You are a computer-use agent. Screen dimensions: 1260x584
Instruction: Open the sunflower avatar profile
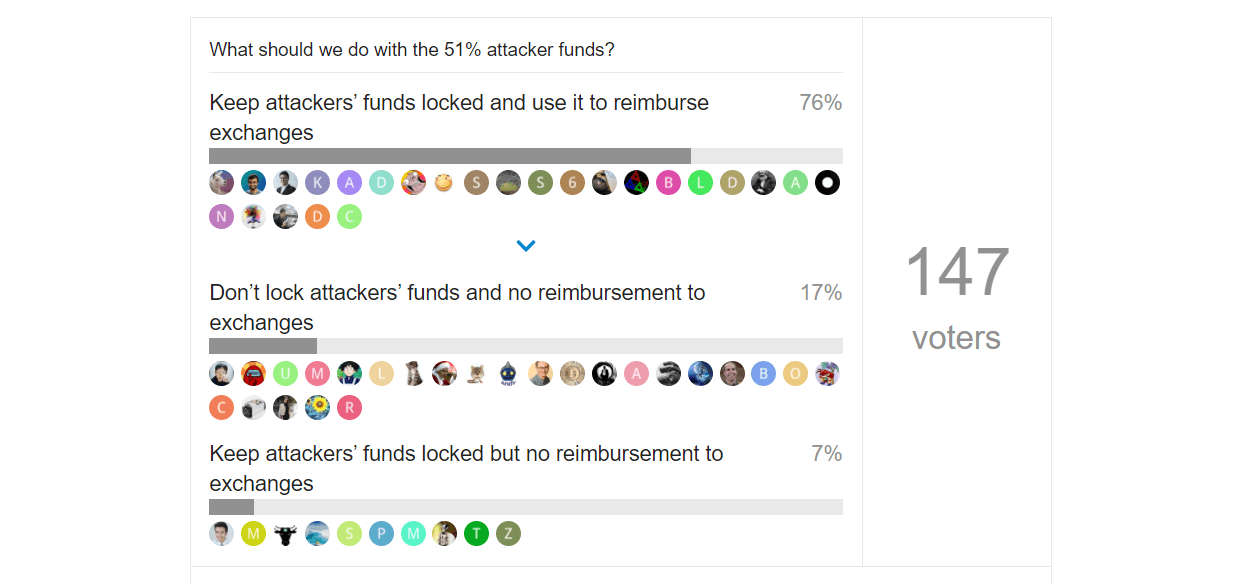click(317, 407)
